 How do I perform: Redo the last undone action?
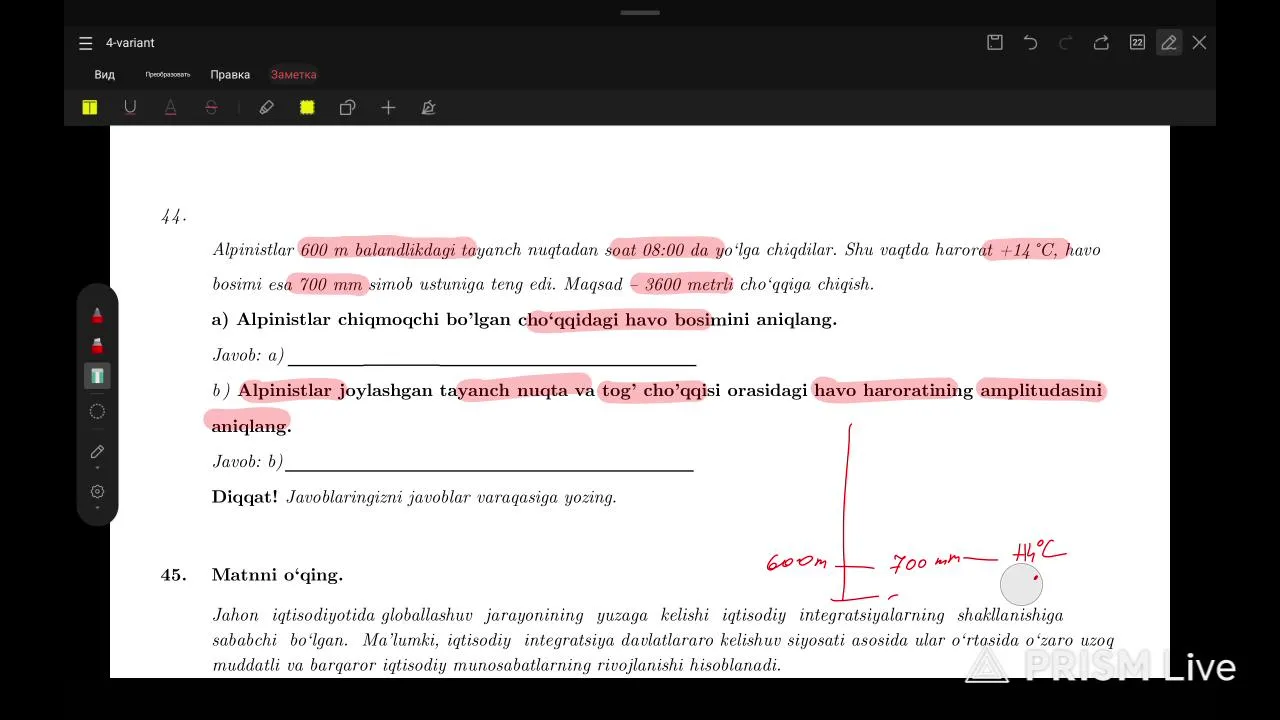click(x=1066, y=42)
